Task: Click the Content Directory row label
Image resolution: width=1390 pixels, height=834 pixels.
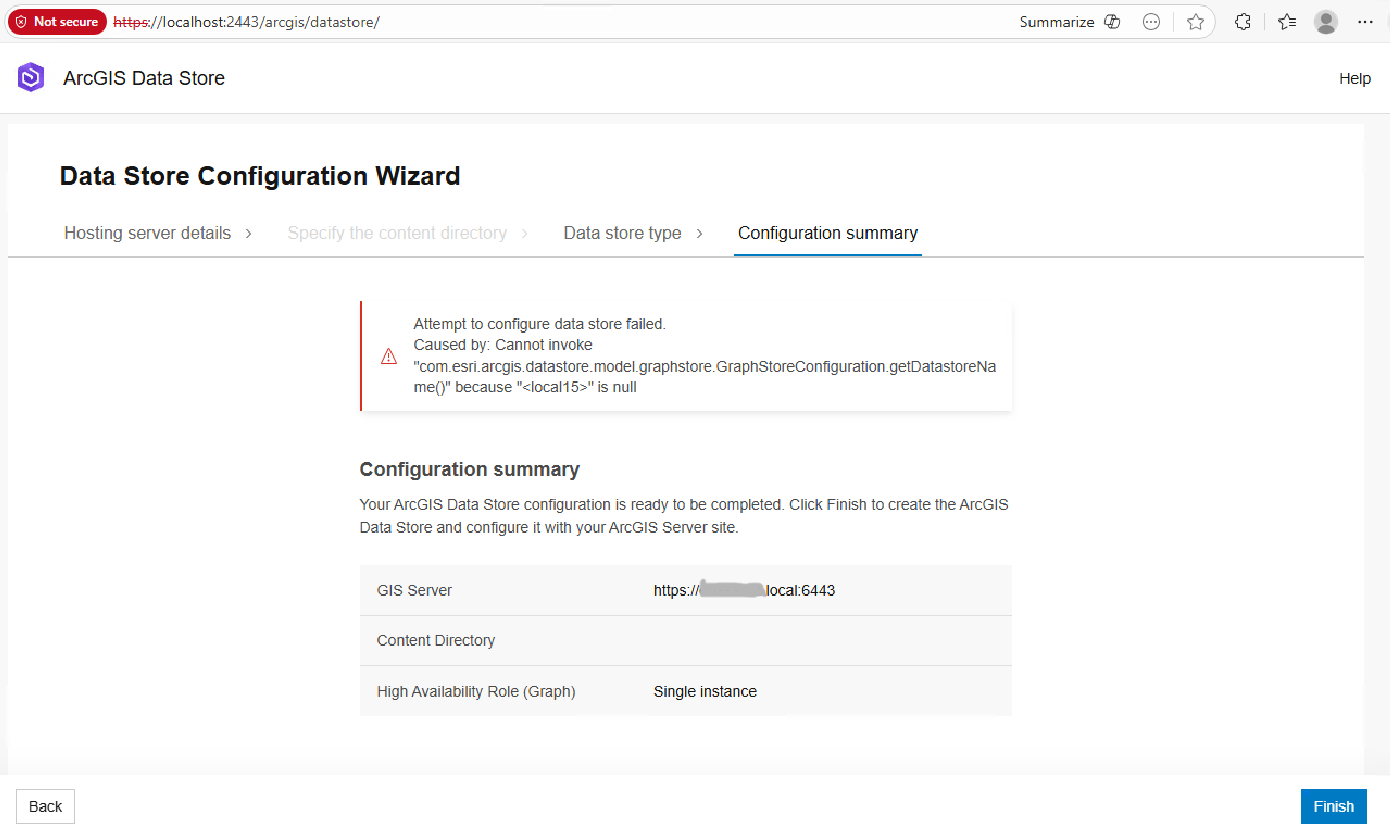Action: pos(436,640)
